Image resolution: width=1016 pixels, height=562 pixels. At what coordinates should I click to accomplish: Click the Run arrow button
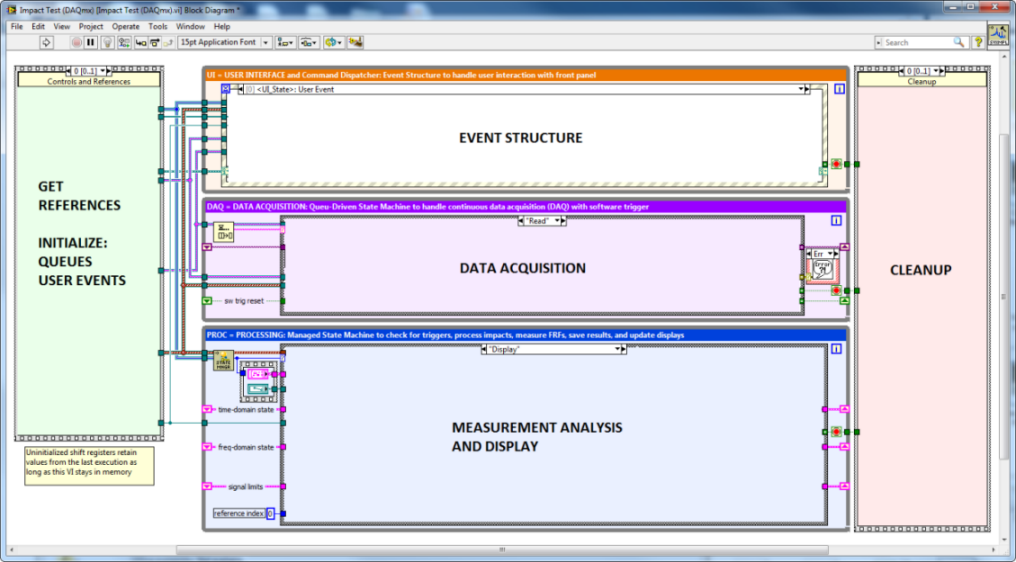click(46, 42)
